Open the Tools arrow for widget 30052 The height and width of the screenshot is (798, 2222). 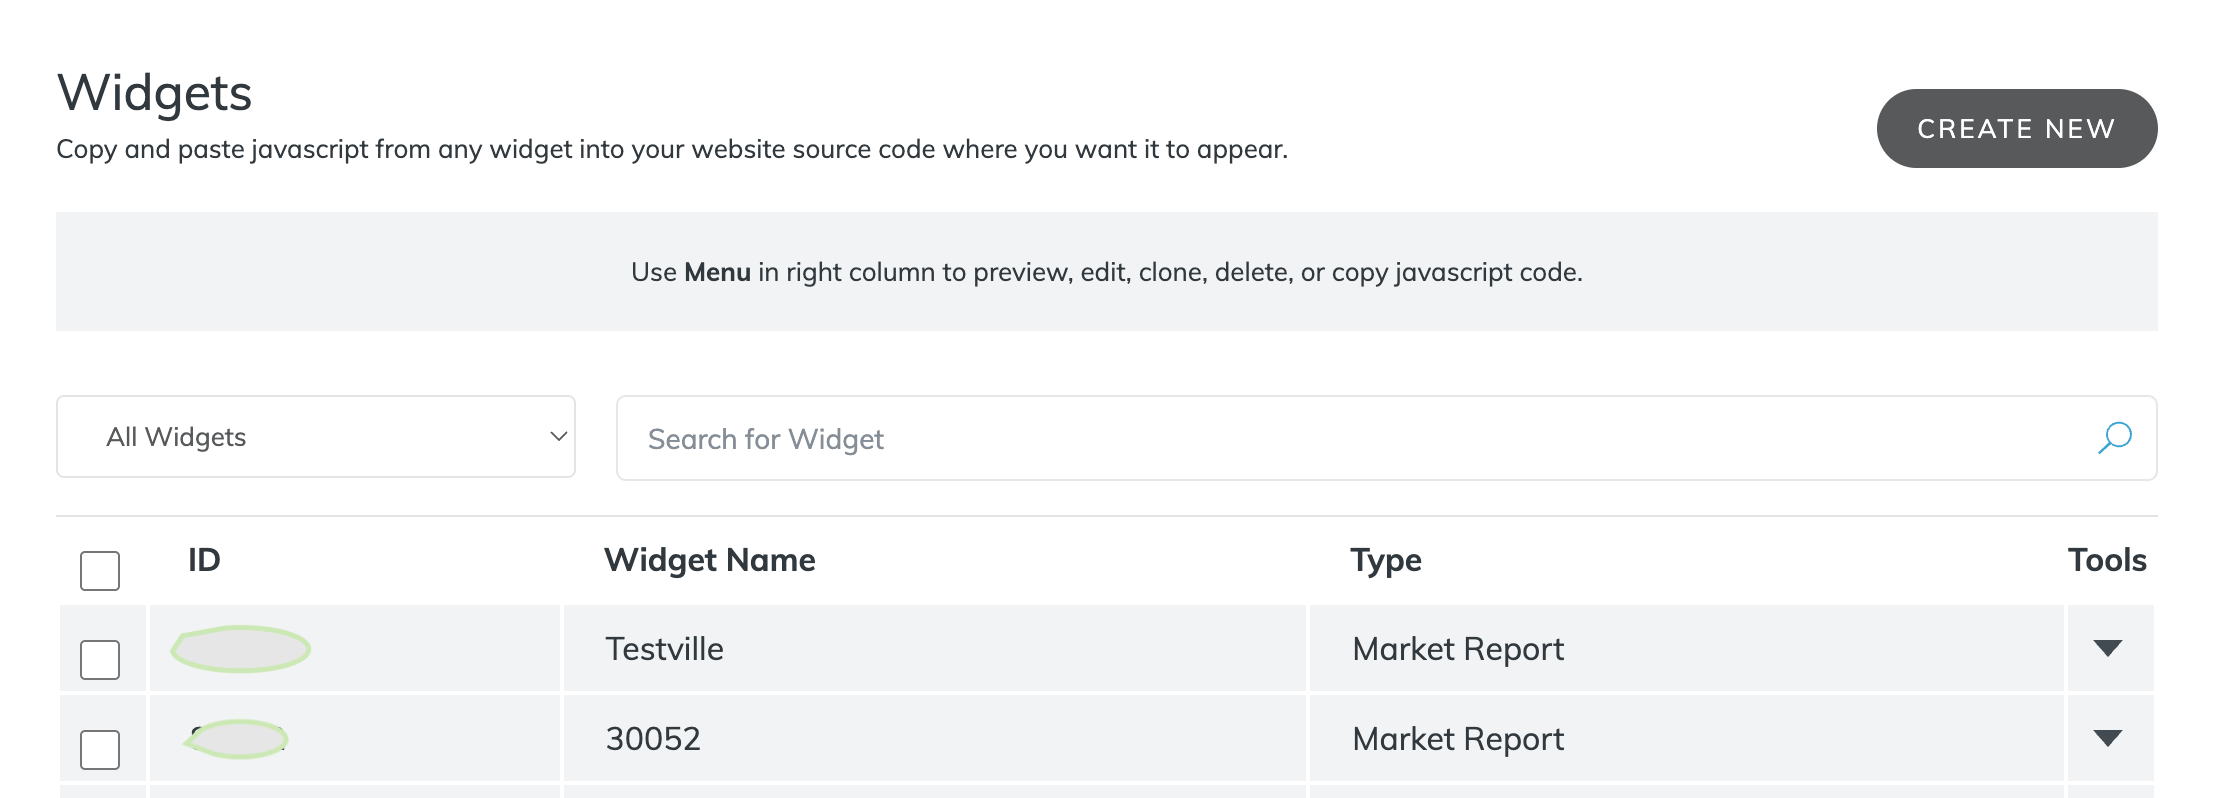(x=2107, y=739)
